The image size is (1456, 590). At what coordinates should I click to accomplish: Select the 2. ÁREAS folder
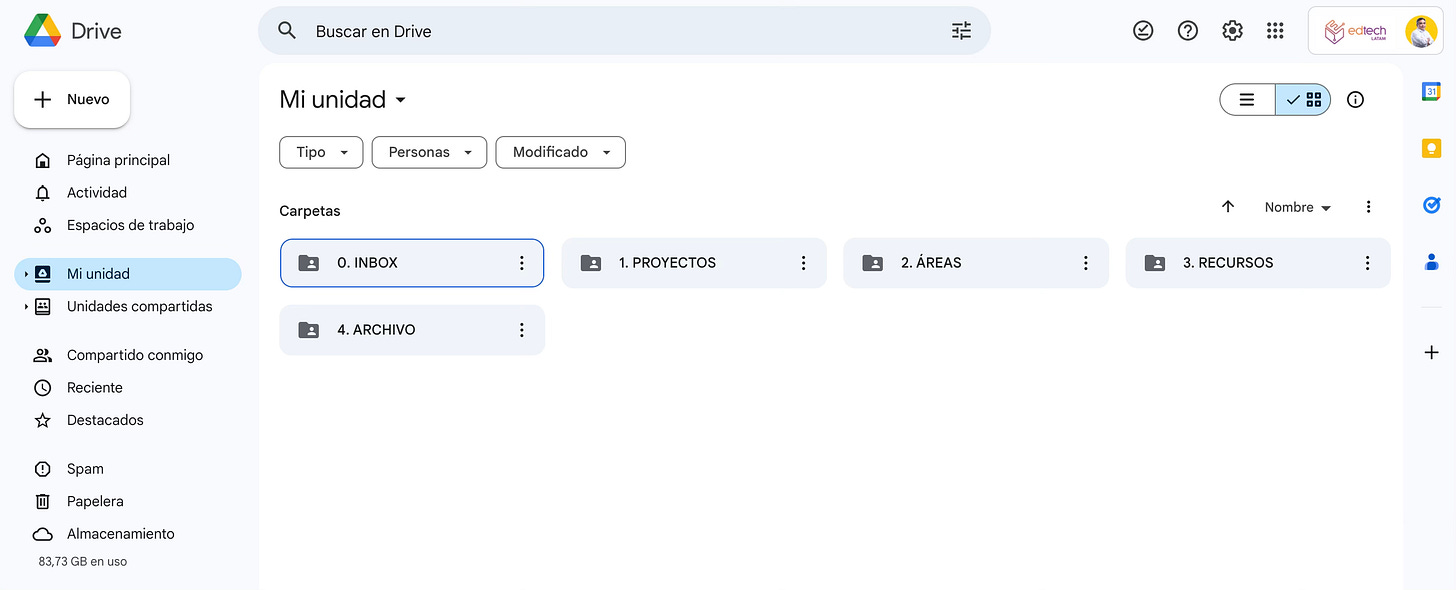(x=976, y=263)
